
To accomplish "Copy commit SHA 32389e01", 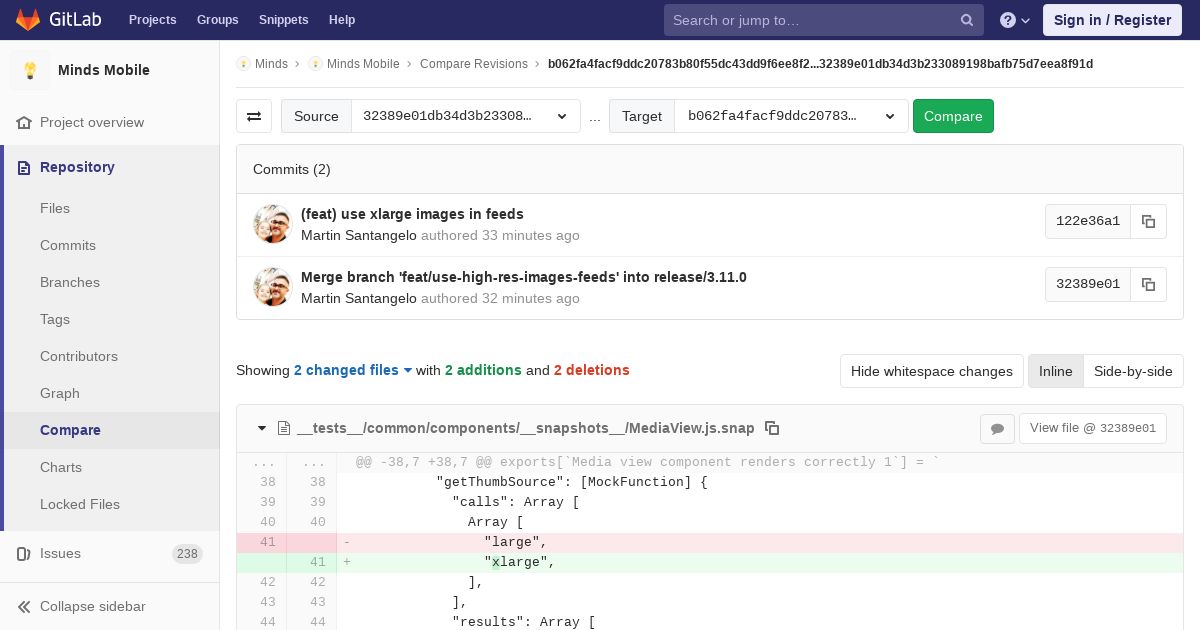I will [1148, 284].
